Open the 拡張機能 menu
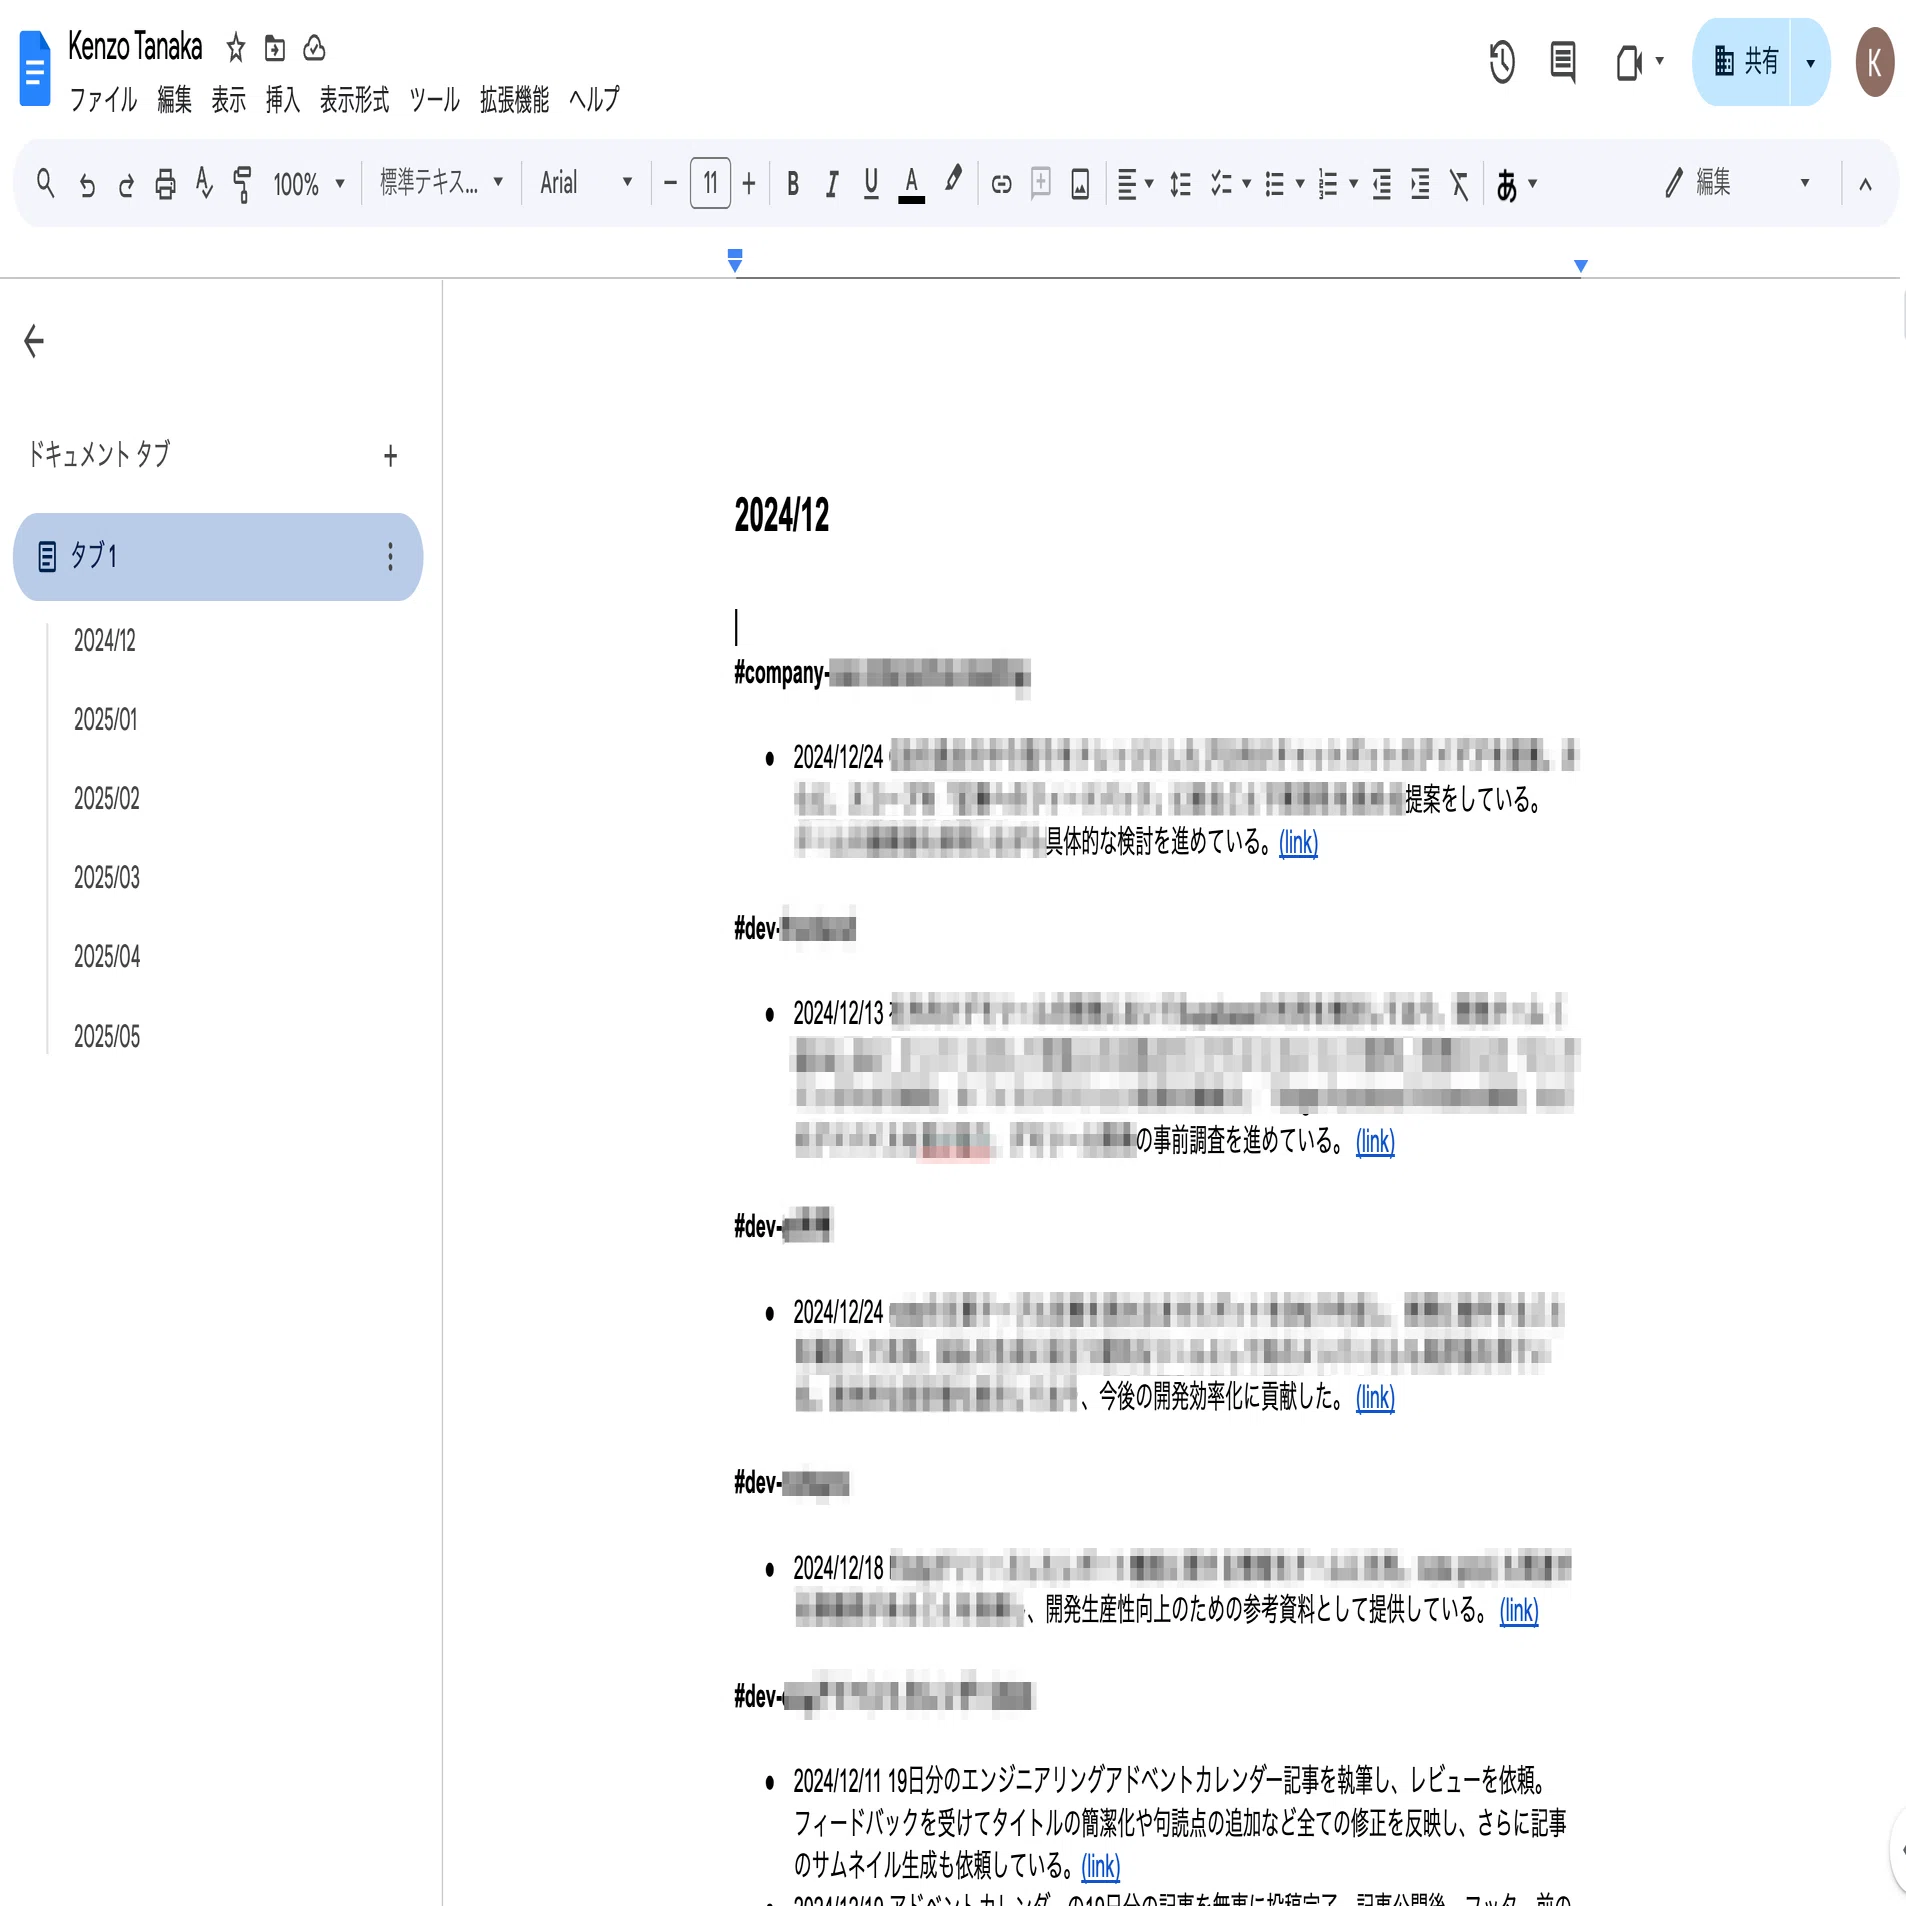1906x1906 pixels. 514,99
